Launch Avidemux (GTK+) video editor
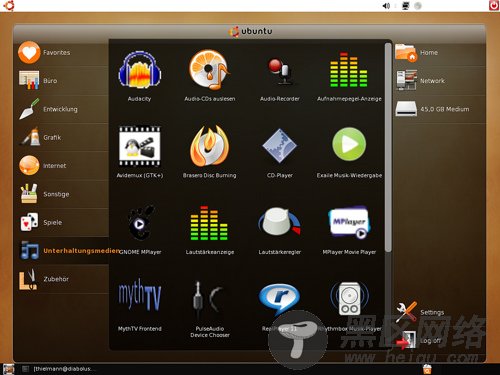The image size is (500, 375). pos(140,146)
